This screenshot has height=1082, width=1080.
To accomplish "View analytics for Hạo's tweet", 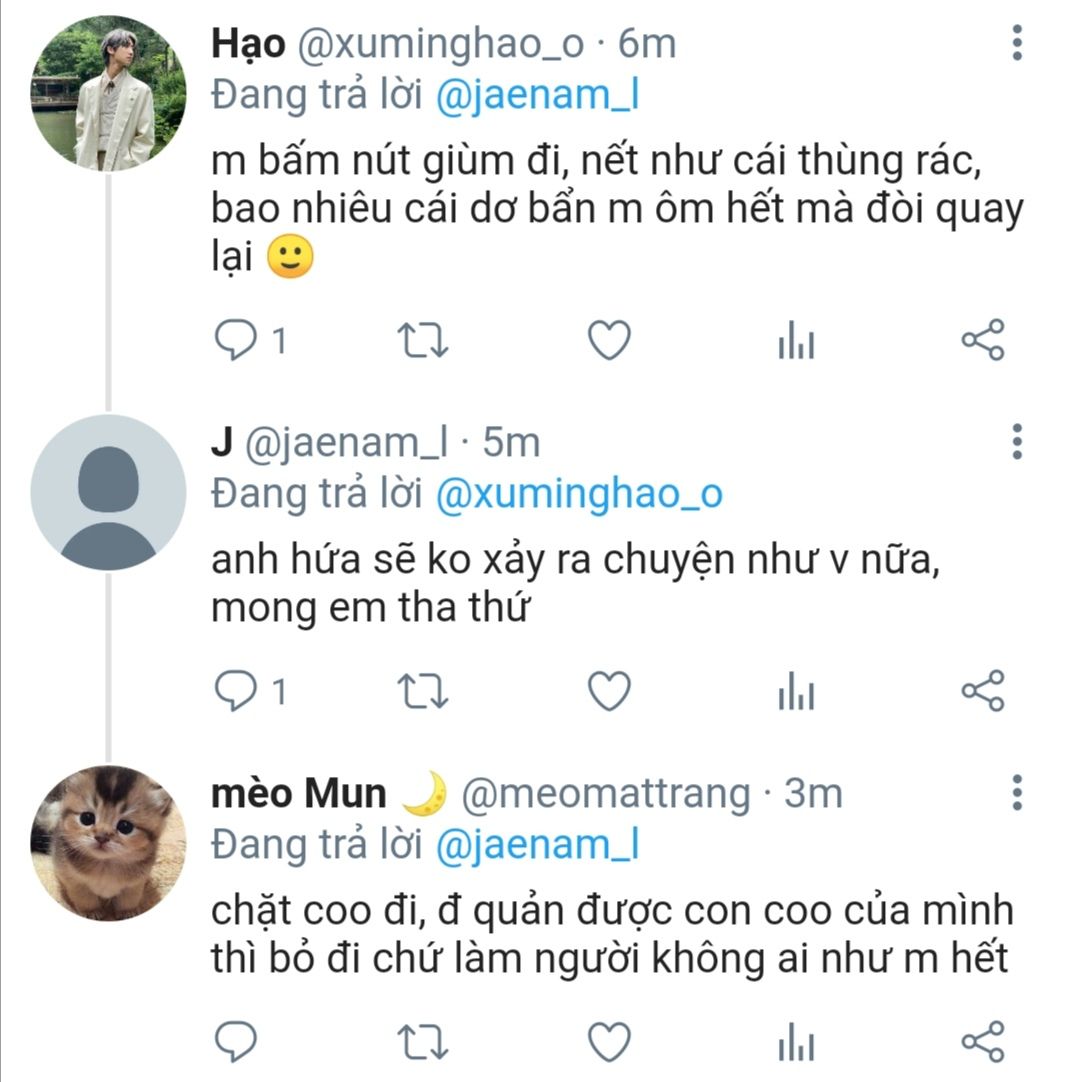I will click(796, 343).
